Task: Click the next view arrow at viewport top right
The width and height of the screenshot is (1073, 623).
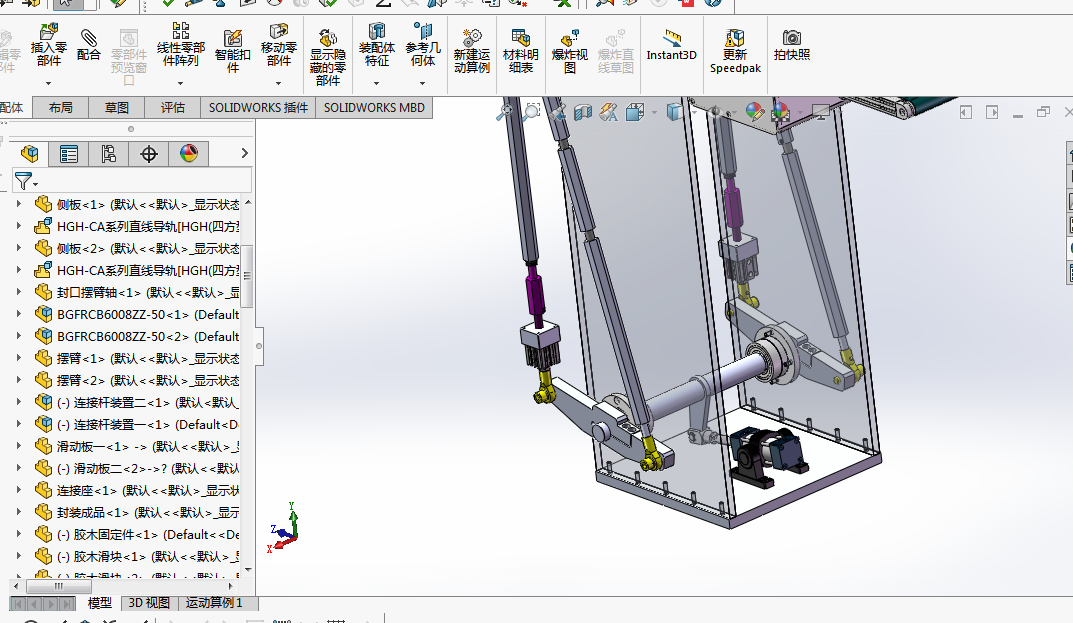Action: click(x=992, y=112)
